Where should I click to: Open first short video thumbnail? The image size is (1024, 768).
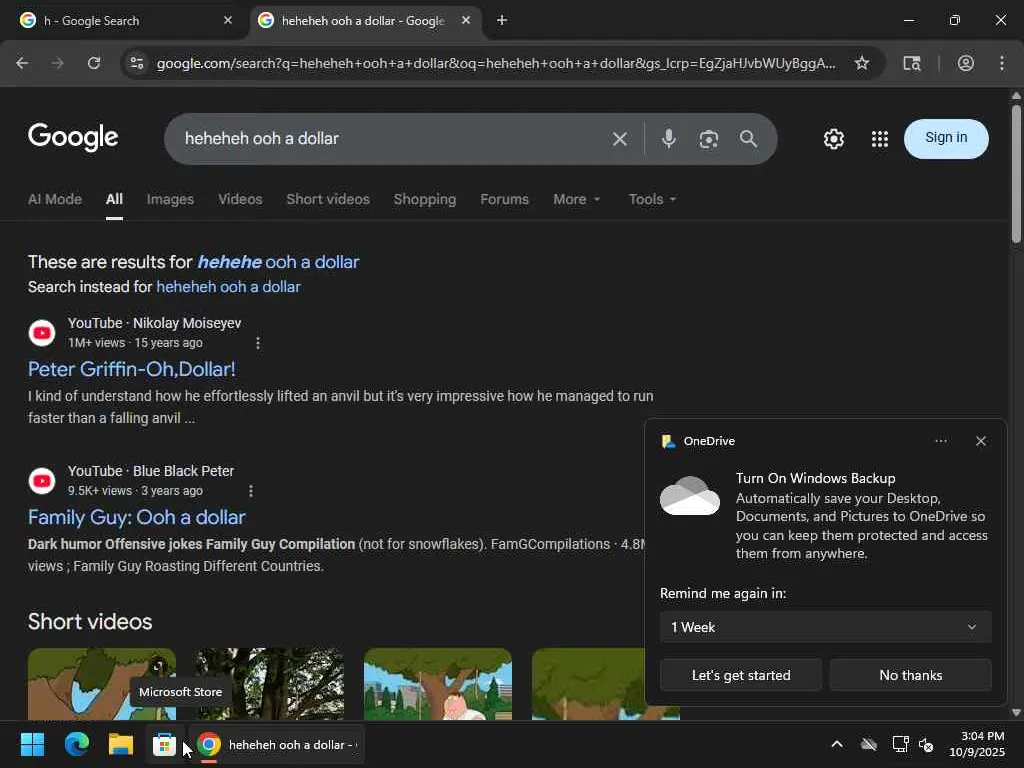101,684
